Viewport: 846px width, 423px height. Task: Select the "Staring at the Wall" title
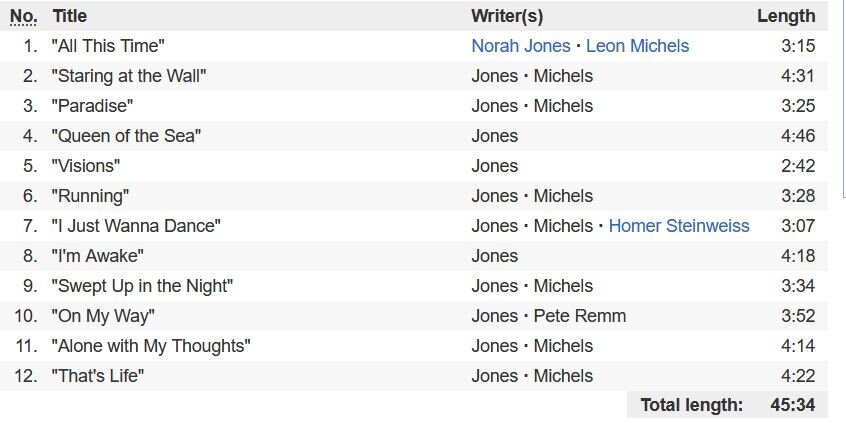coord(129,76)
